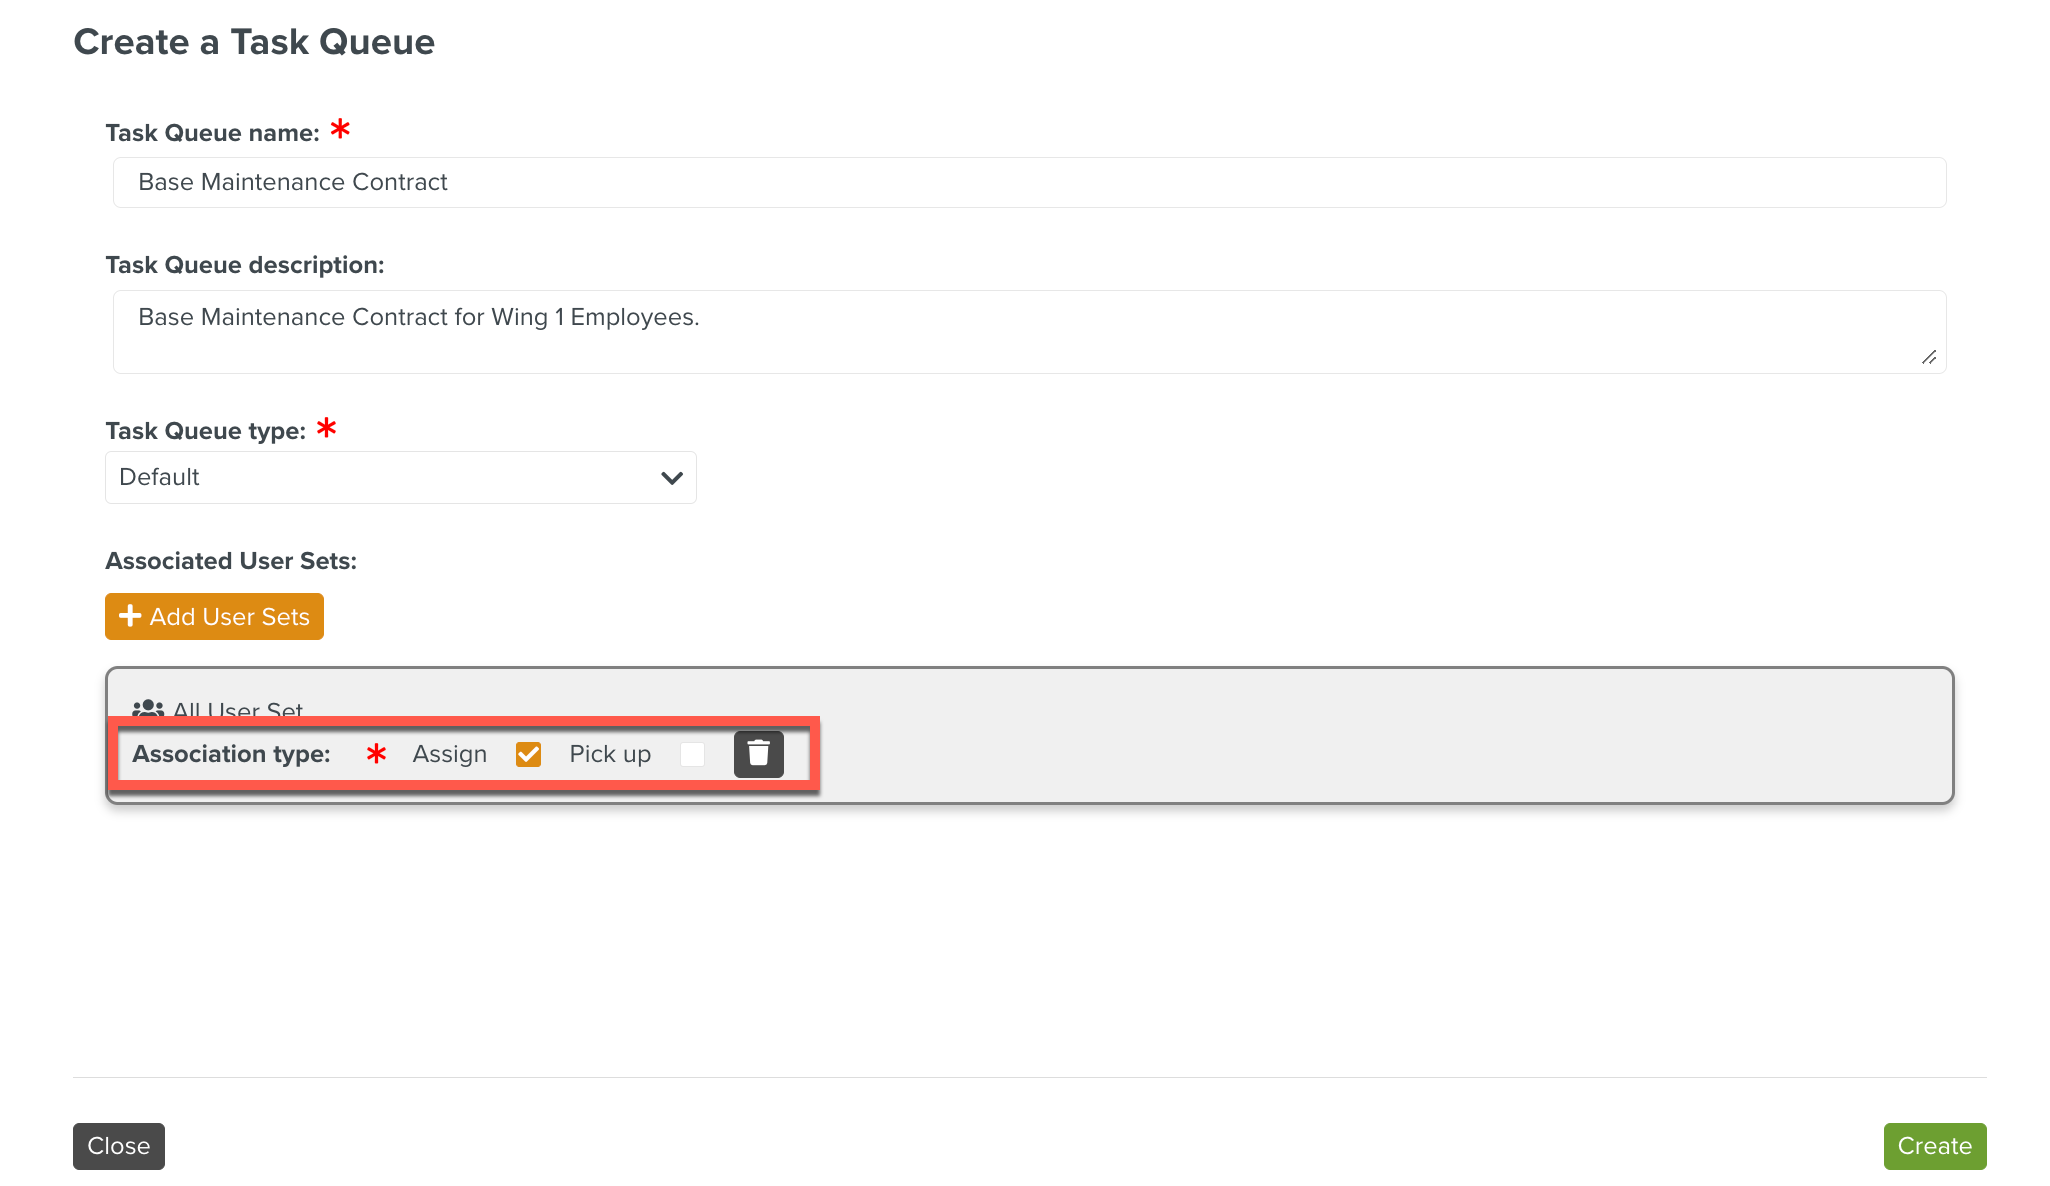Viewport: 2050px width, 1186px height.
Task: Click the Task Queue name label
Action: point(212,133)
